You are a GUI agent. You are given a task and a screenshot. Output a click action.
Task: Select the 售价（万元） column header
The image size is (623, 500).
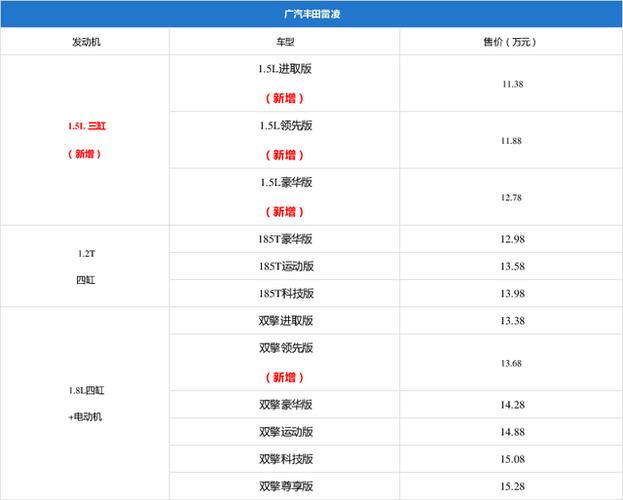[511, 42]
